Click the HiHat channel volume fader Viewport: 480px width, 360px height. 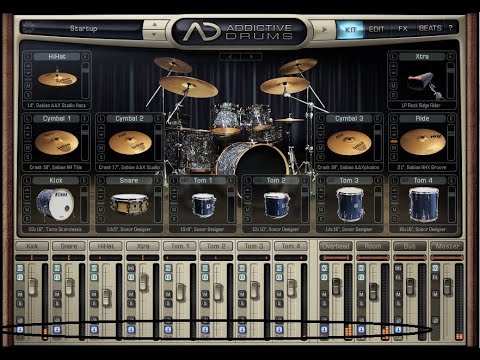[x=106, y=297]
